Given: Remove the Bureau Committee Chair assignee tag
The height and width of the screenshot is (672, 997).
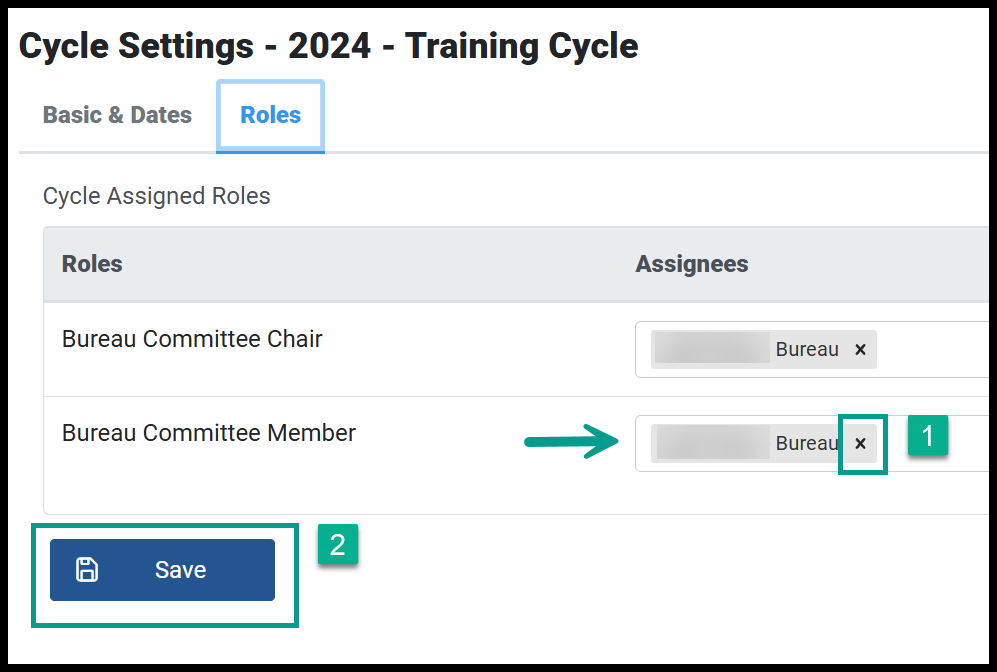Looking at the screenshot, I should coord(860,350).
